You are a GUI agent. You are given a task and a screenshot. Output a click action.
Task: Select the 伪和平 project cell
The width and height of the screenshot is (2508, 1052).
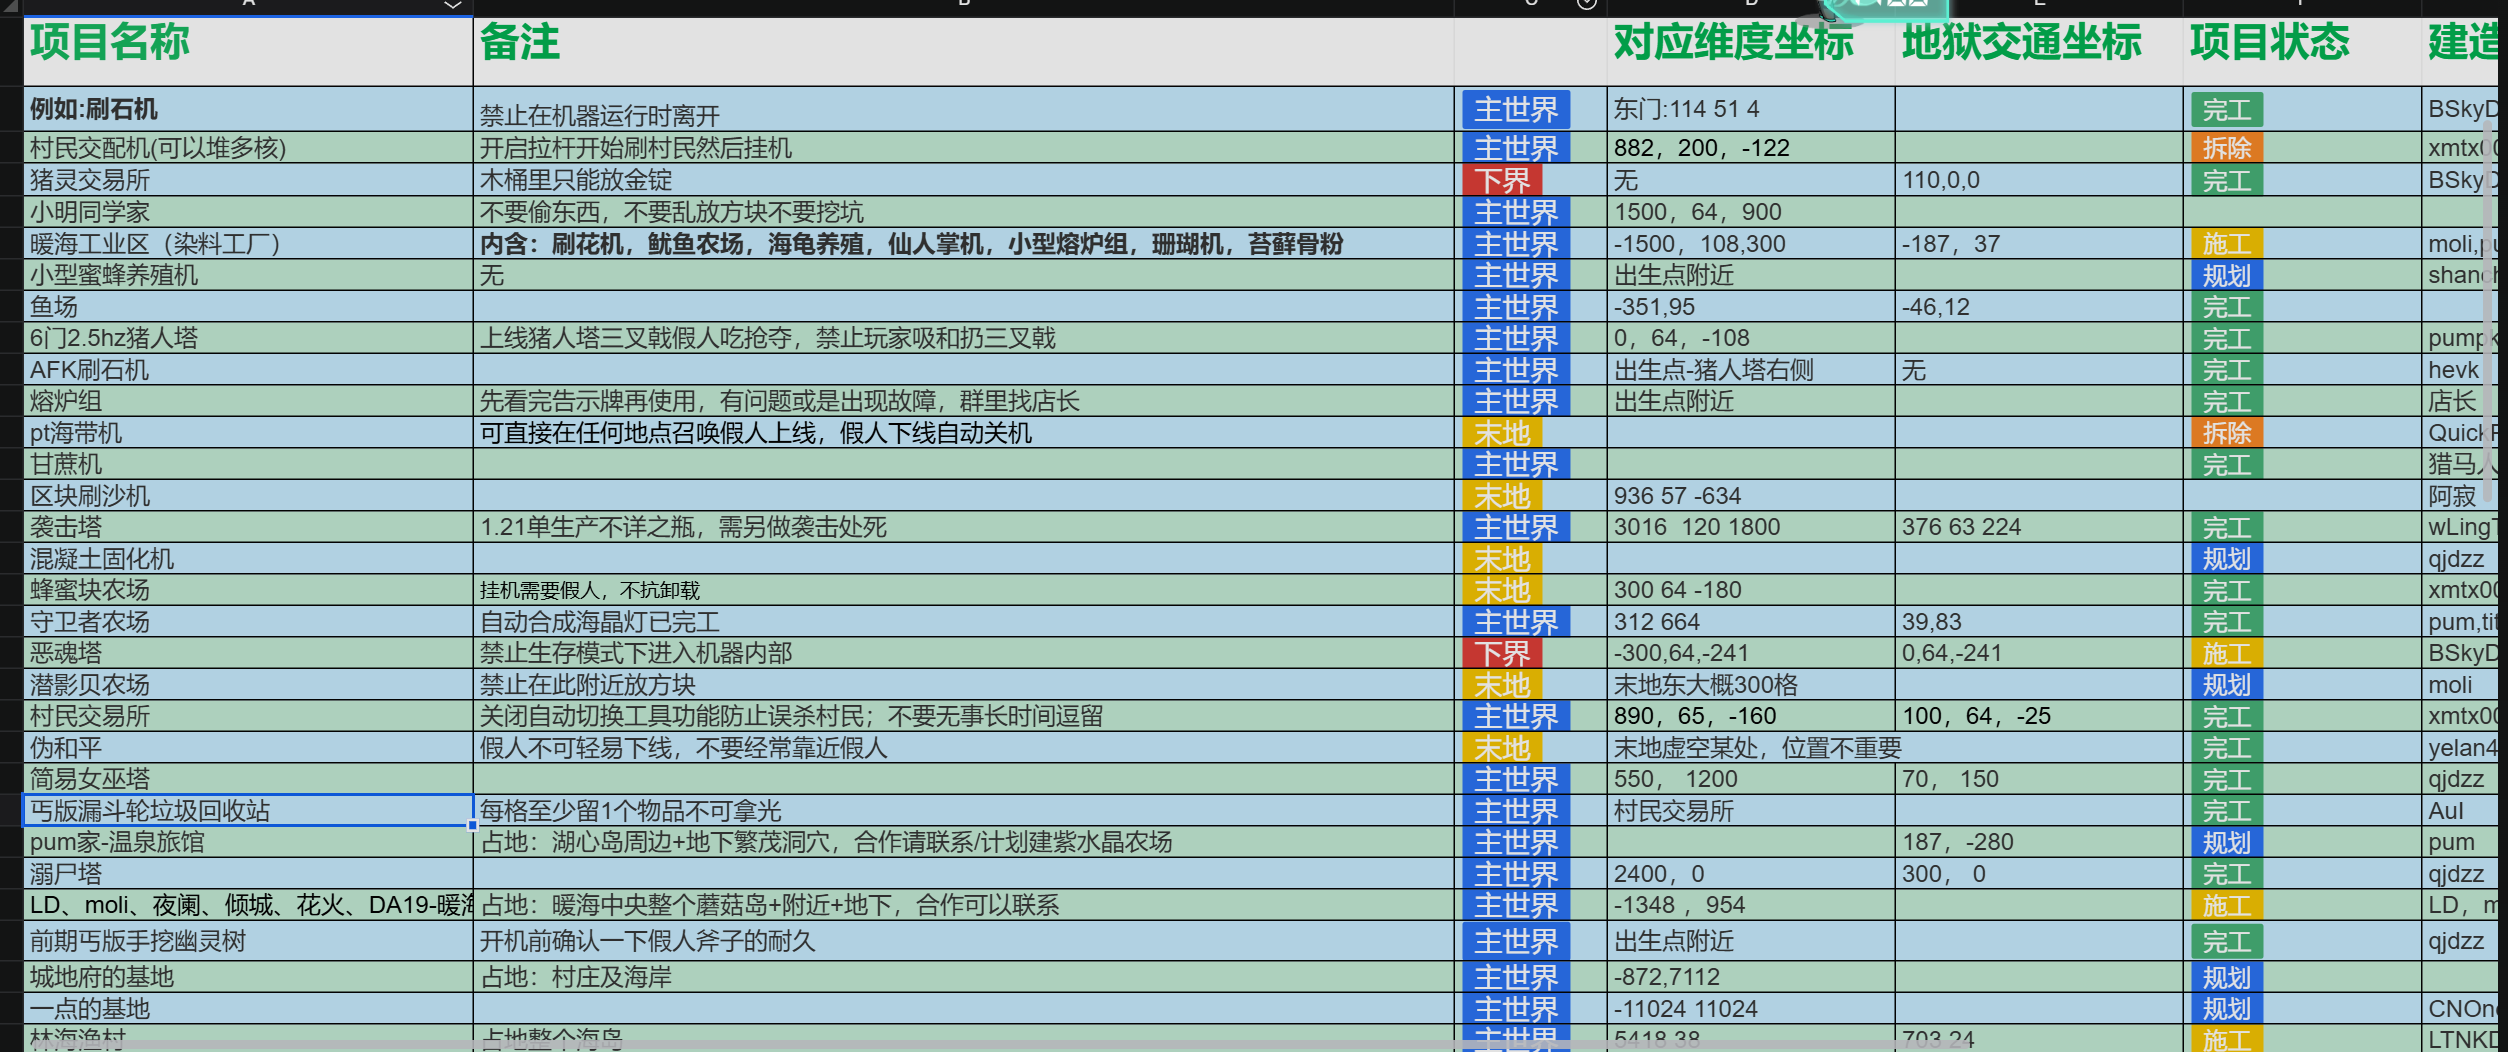[248, 748]
